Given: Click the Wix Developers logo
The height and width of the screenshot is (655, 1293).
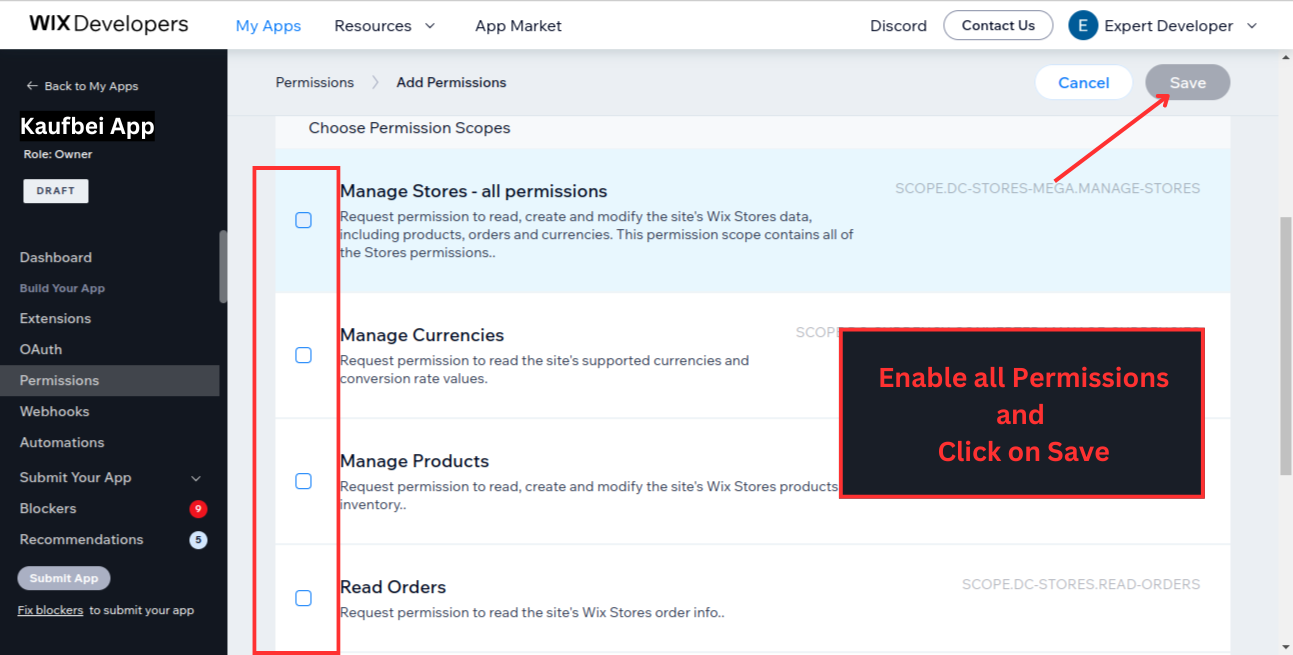Looking at the screenshot, I should pyautogui.click(x=108, y=24).
